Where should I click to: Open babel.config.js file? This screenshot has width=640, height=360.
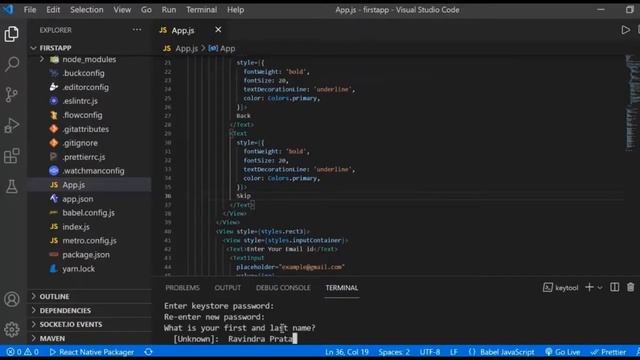click(90, 213)
